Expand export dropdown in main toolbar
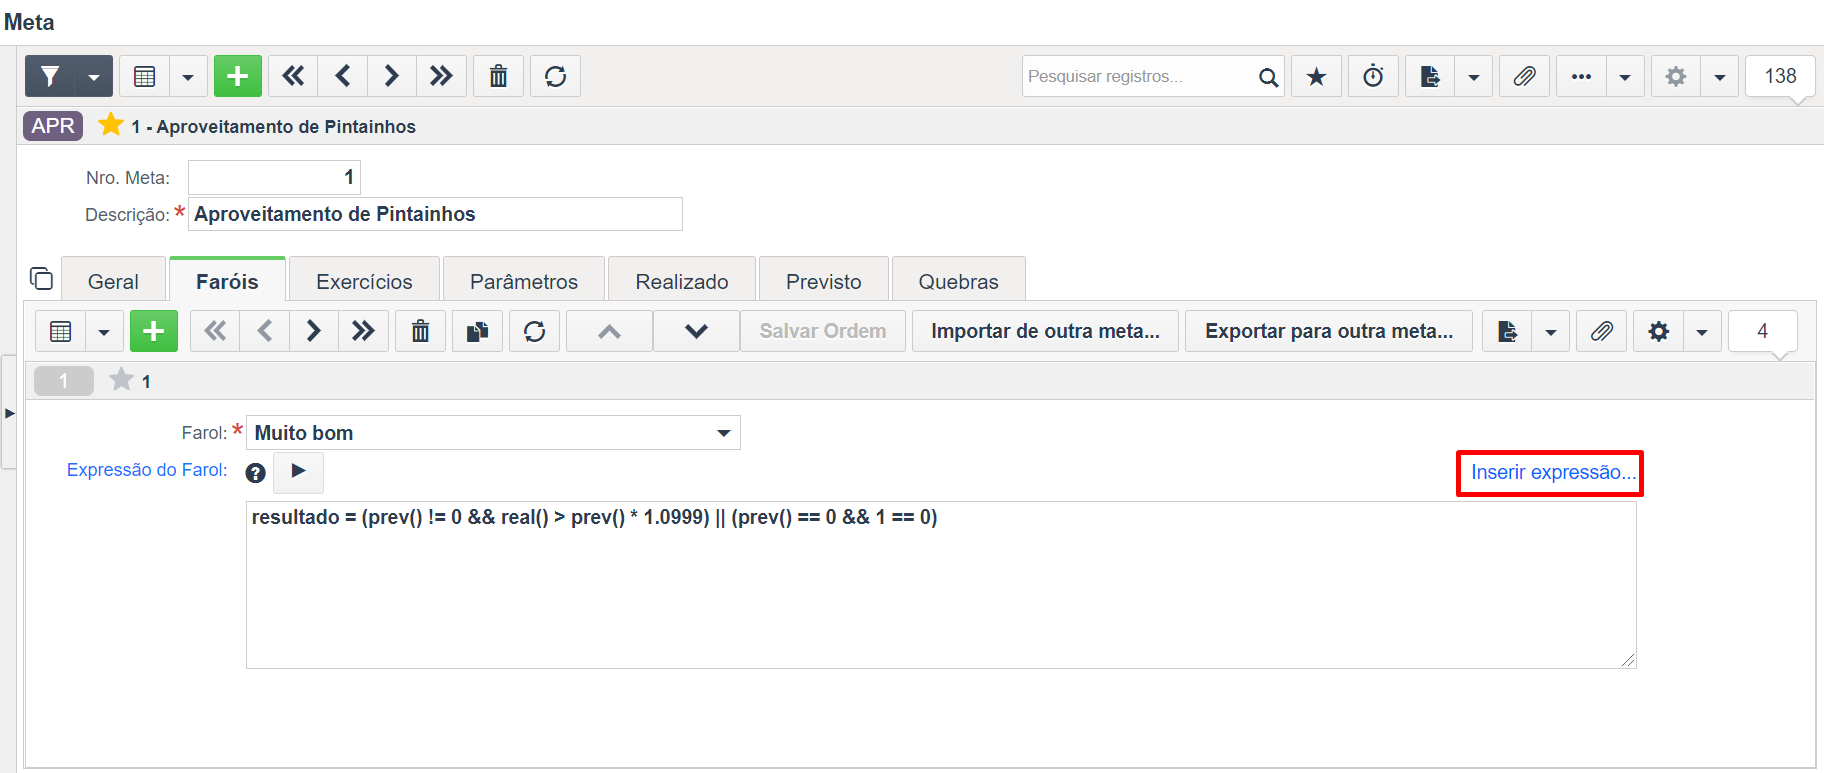Viewport: 1824px width, 773px height. pyautogui.click(x=1474, y=76)
